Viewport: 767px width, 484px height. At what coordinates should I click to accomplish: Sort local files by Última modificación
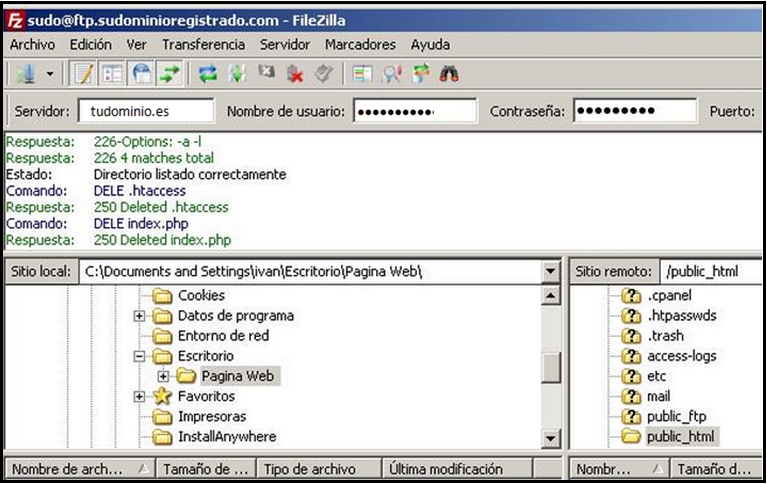point(457,469)
